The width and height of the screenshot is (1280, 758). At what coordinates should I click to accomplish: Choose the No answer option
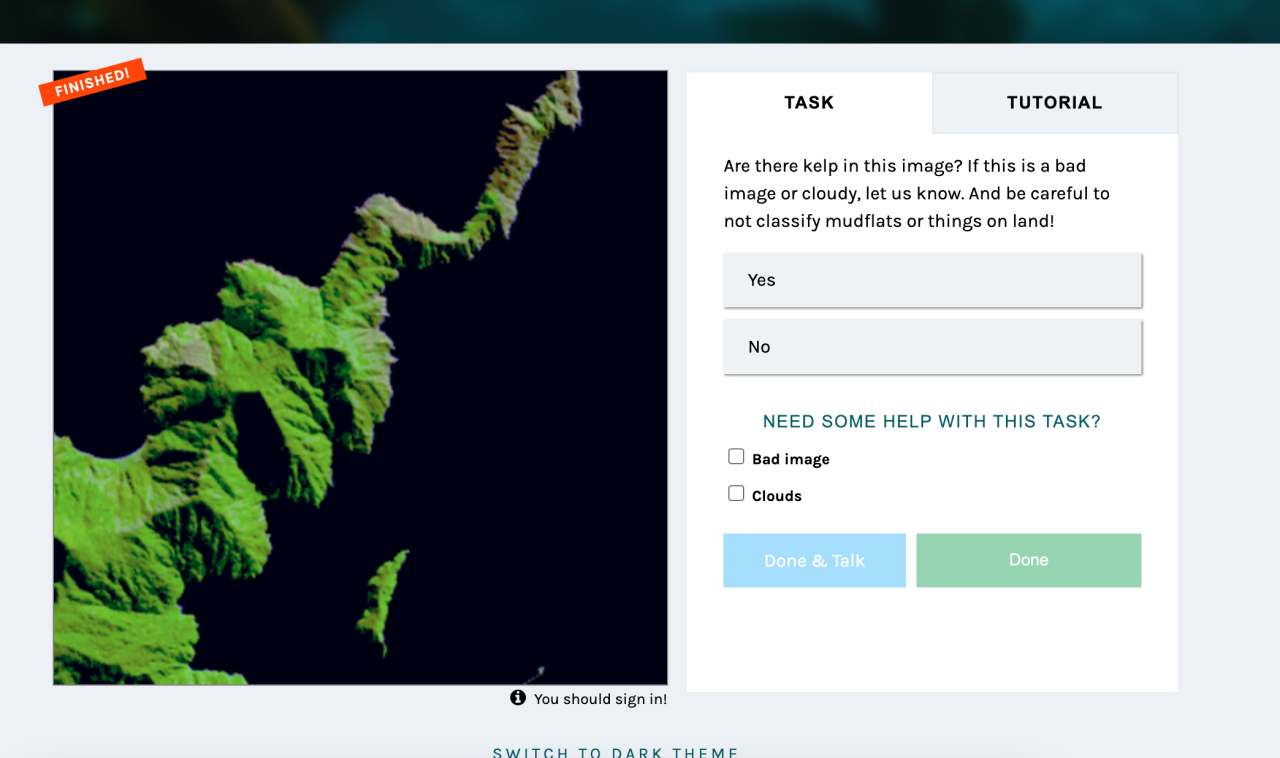pyautogui.click(x=932, y=347)
